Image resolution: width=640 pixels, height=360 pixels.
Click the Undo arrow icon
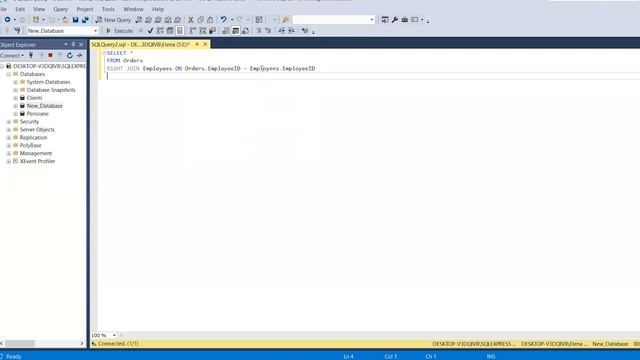(223, 20)
